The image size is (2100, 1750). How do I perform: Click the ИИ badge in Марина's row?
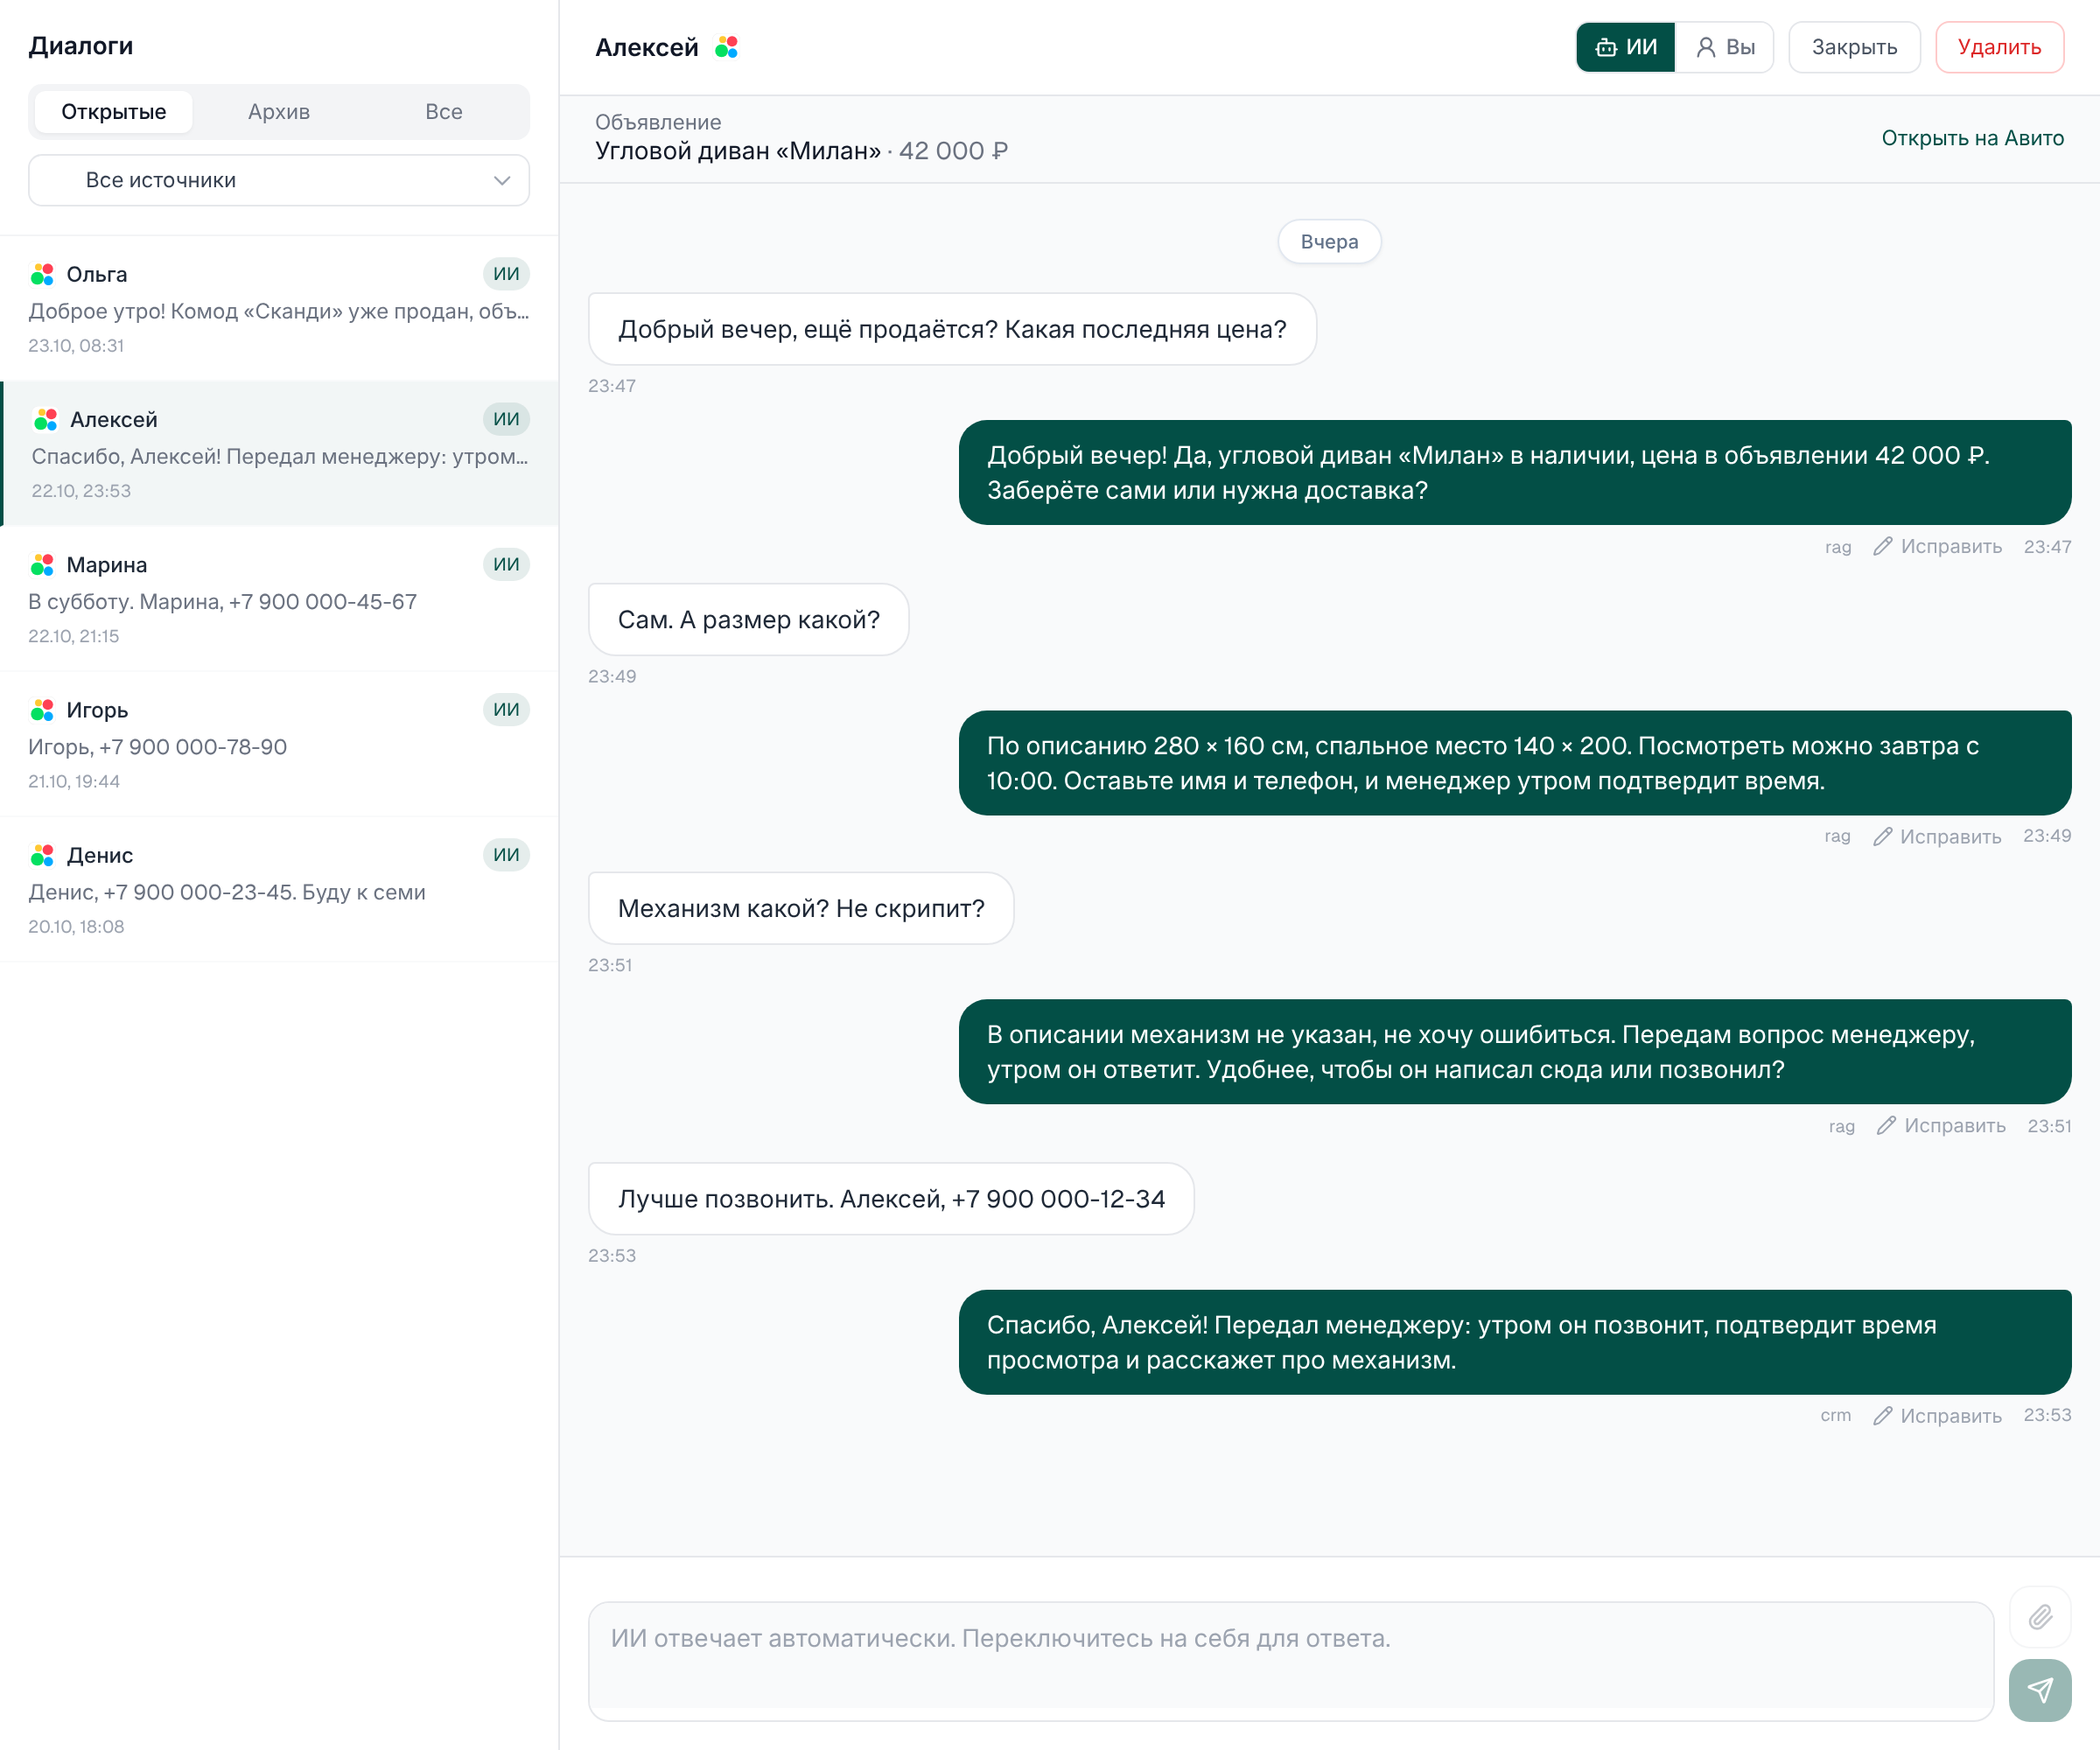click(x=506, y=564)
